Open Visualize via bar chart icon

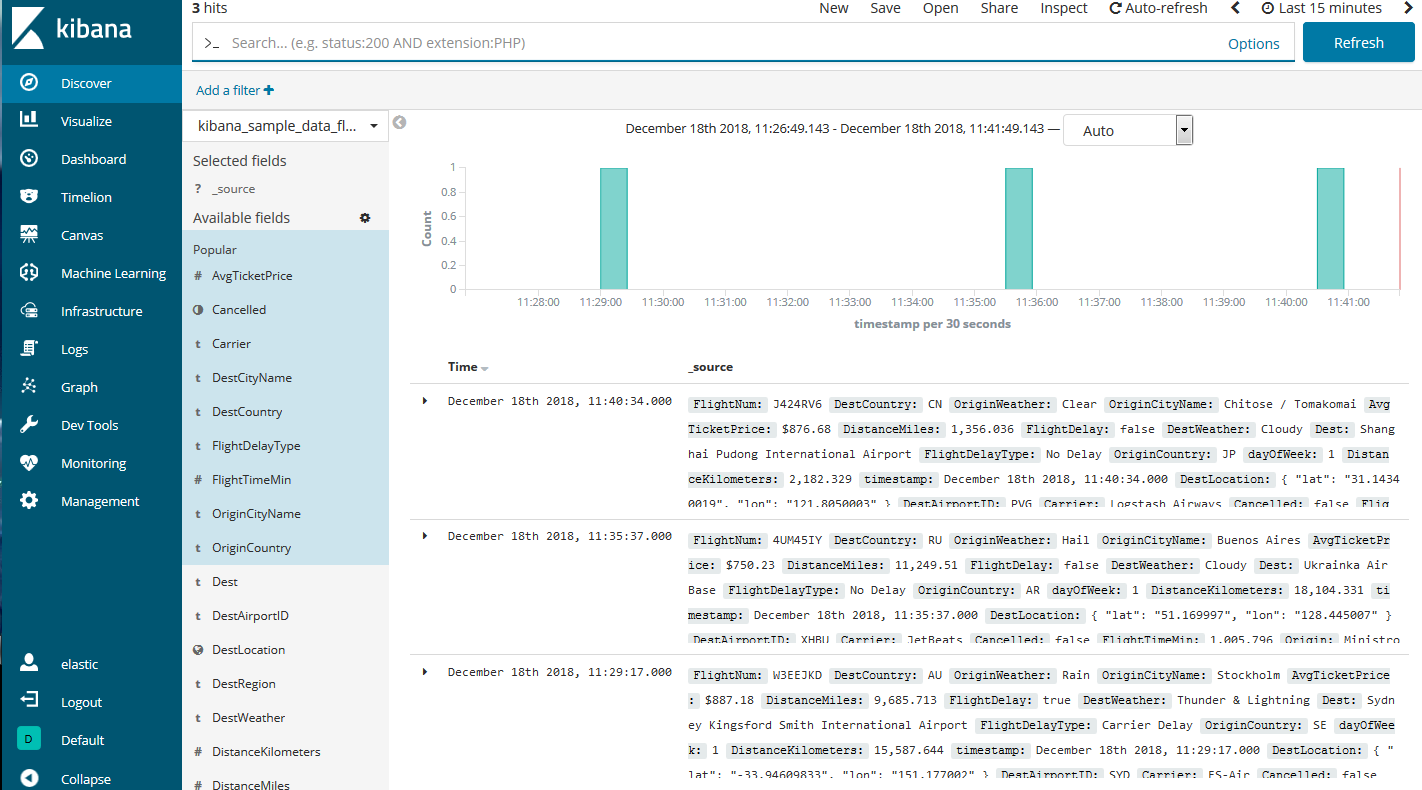(29, 121)
